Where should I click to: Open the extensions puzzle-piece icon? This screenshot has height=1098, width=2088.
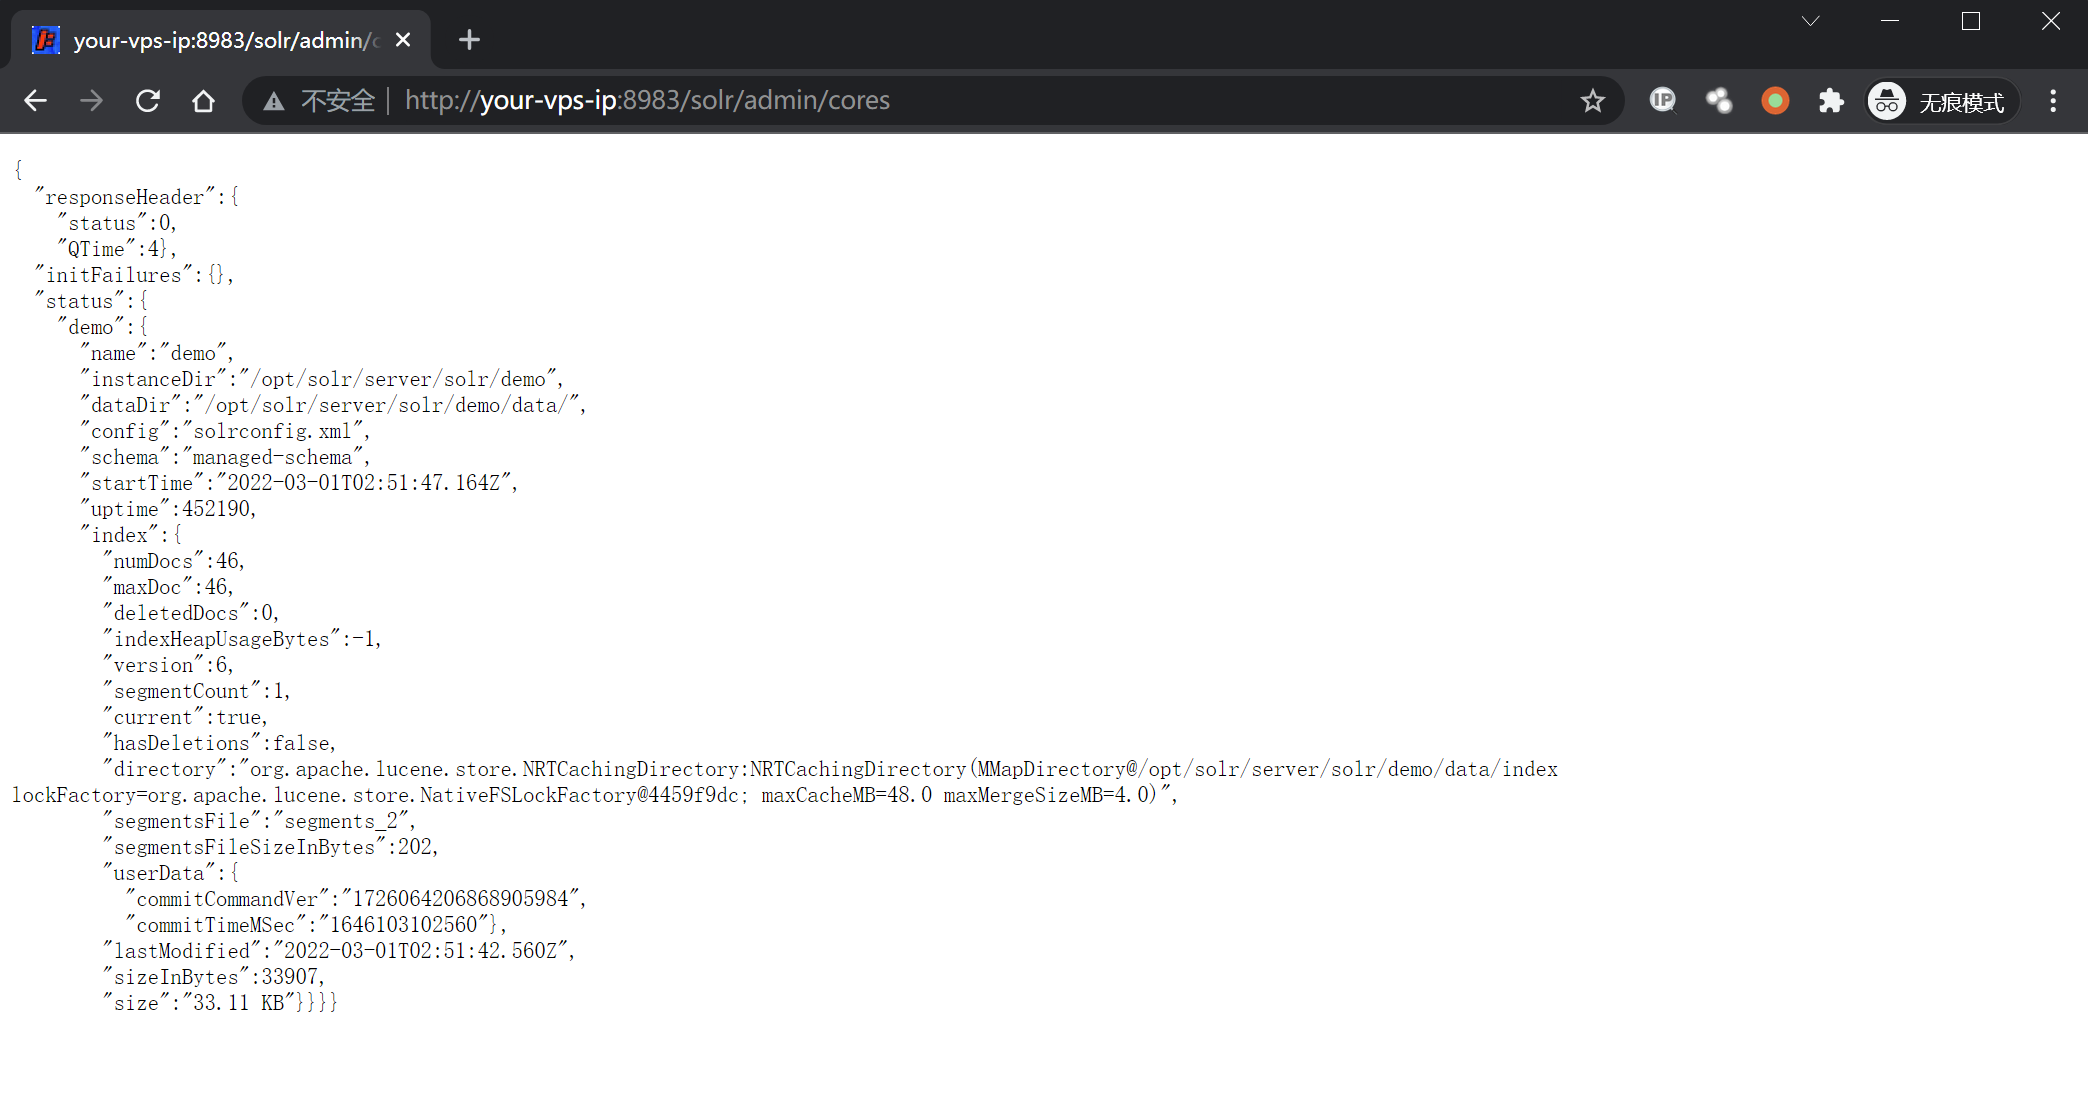(x=1831, y=100)
